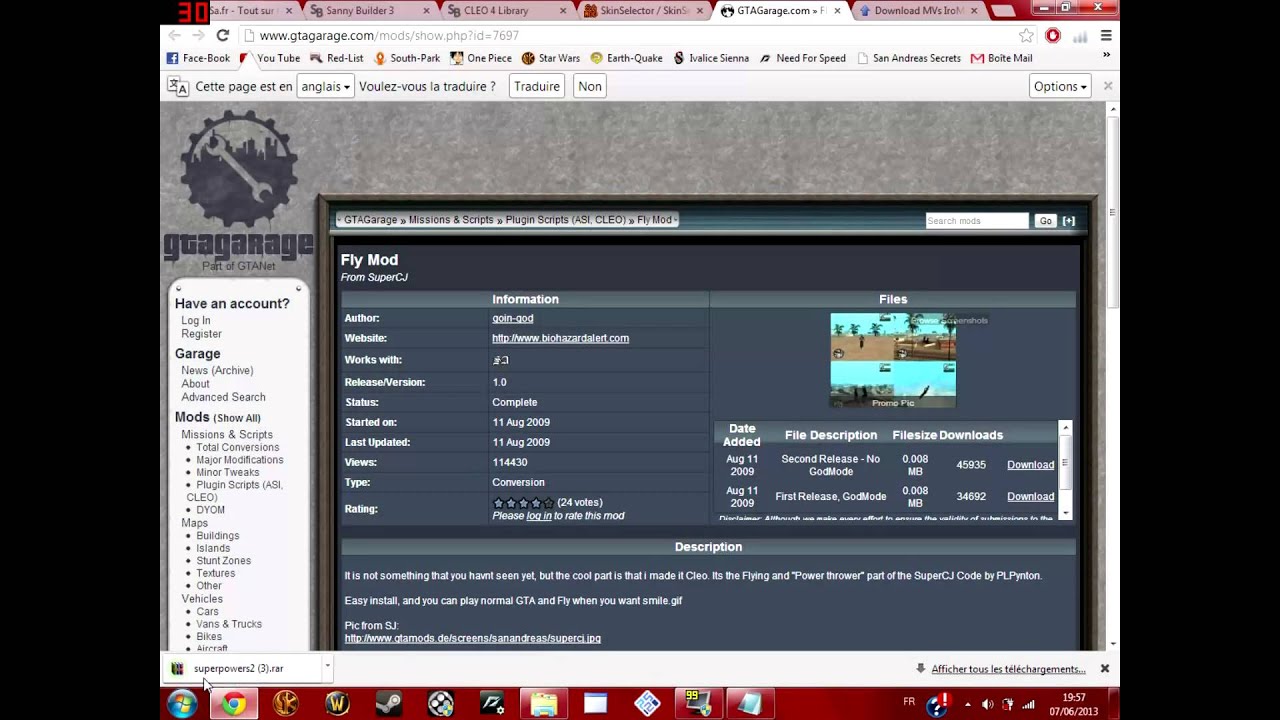Open the Chrome menu hamburger icon
Image resolution: width=1280 pixels, height=720 pixels.
pos(1106,35)
